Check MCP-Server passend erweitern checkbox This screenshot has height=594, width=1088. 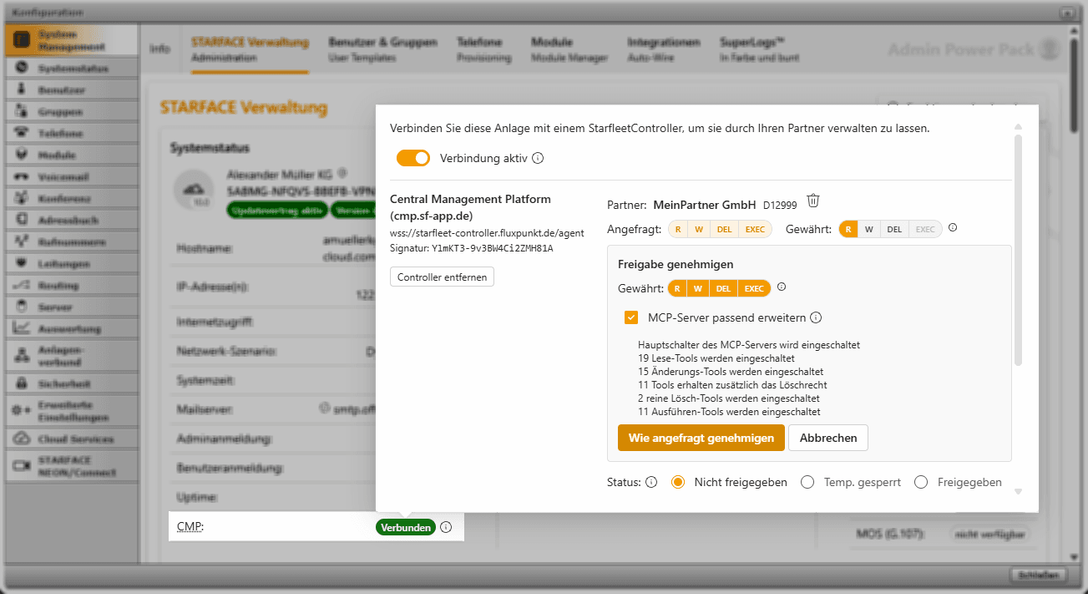click(x=631, y=318)
